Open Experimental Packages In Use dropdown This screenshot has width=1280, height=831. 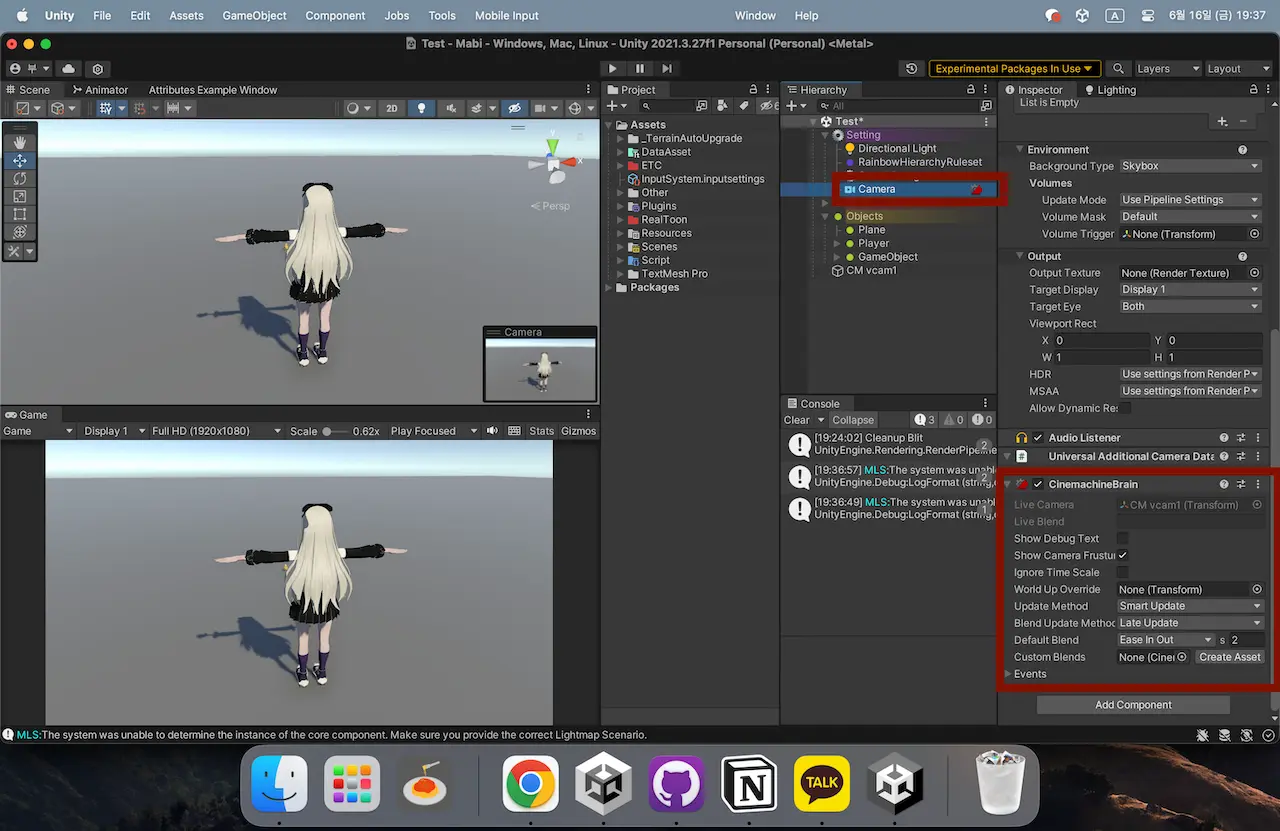tap(1015, 68)
